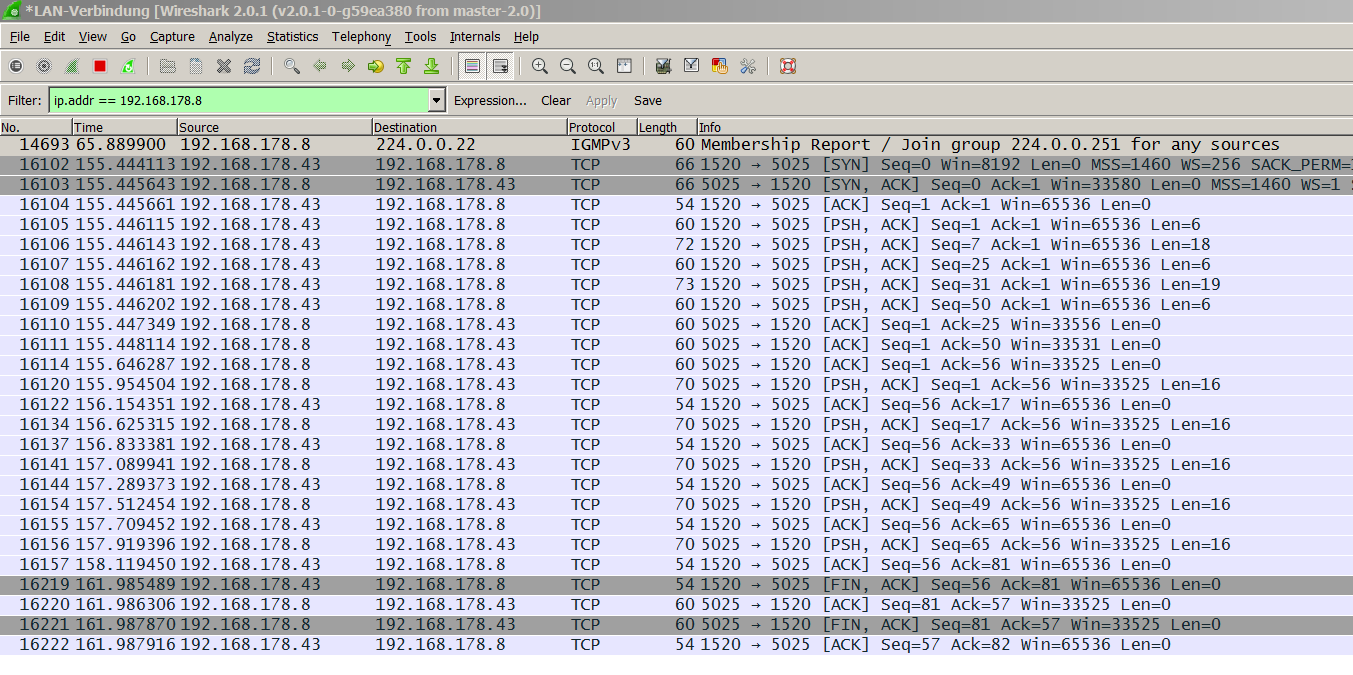Select packet 16102 SYN row

click(x=676, y=164)
